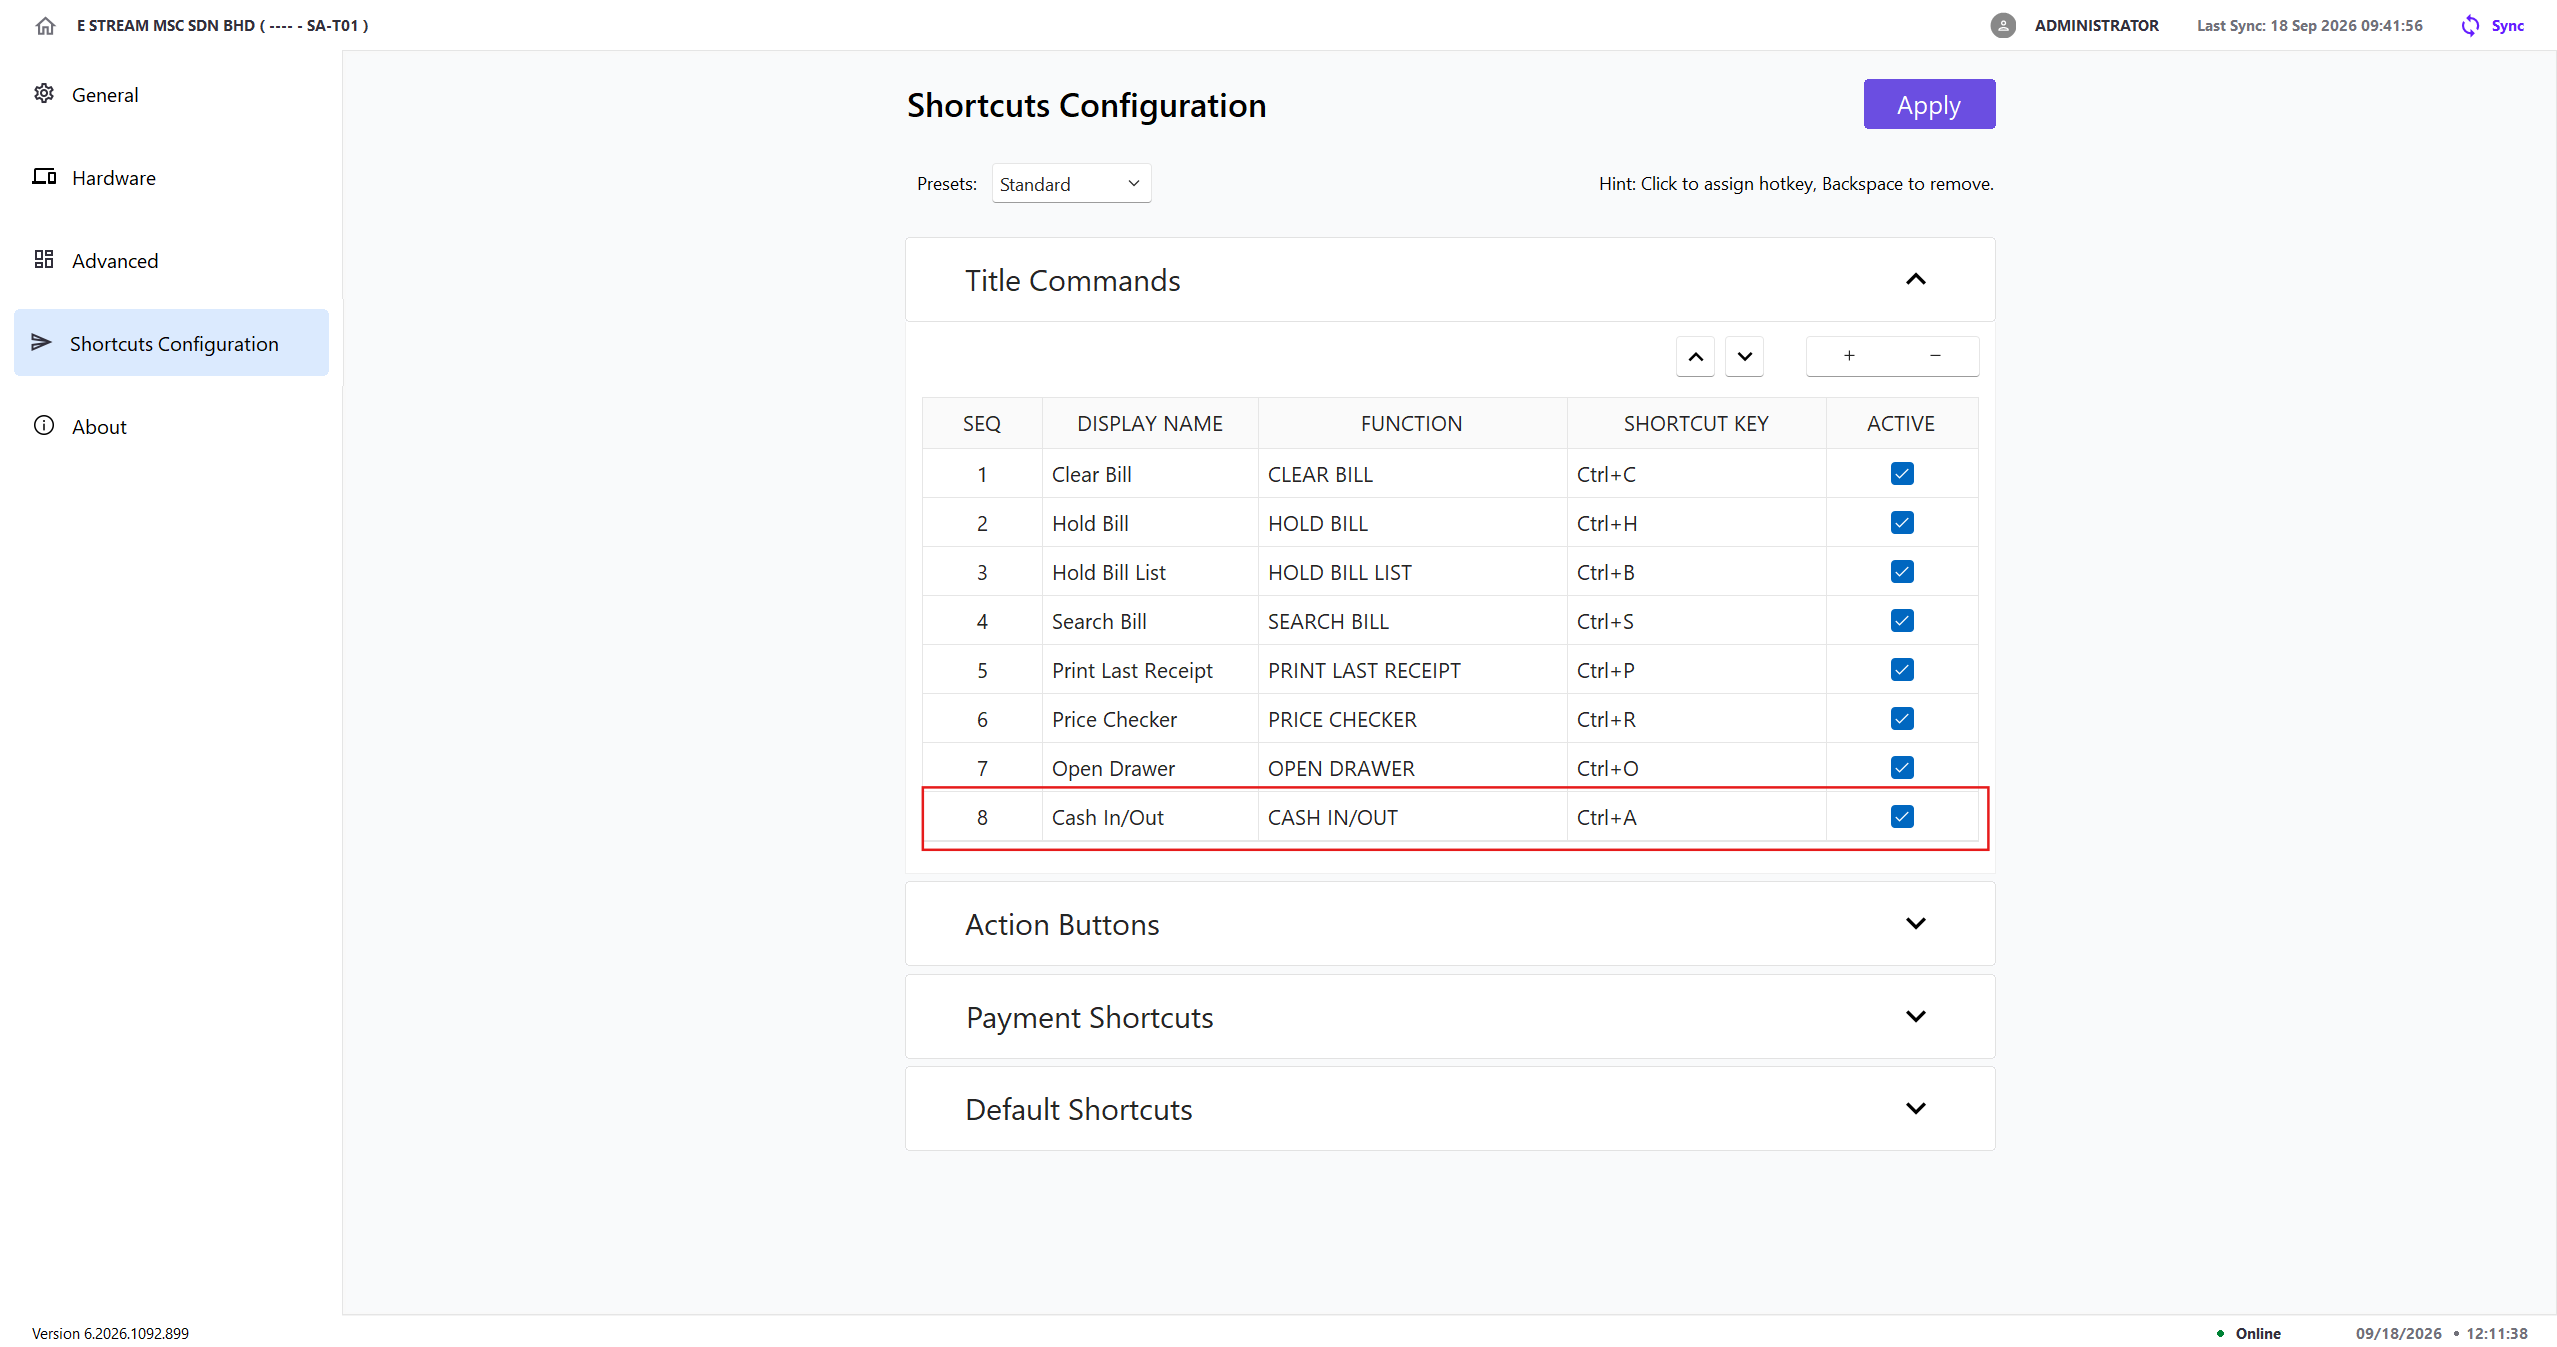Click the OPEN DRAWER function cell

[x=1412, y=768]
